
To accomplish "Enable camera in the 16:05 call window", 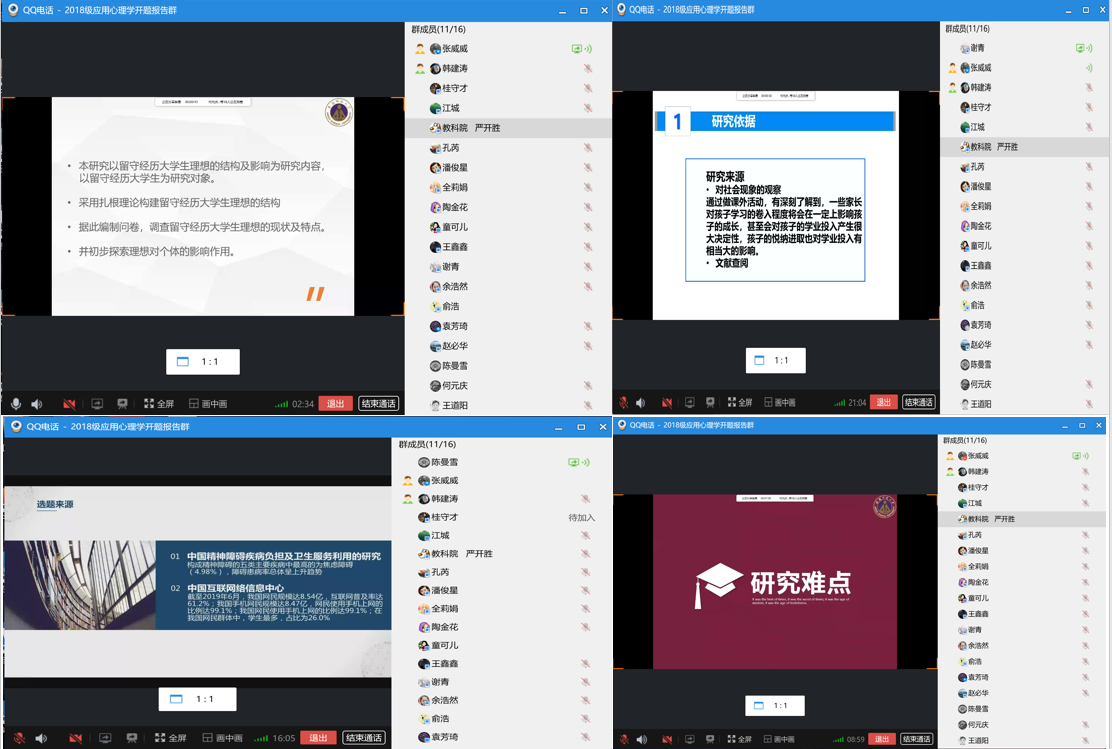I will pyautogui.click(x=75, y=739).
